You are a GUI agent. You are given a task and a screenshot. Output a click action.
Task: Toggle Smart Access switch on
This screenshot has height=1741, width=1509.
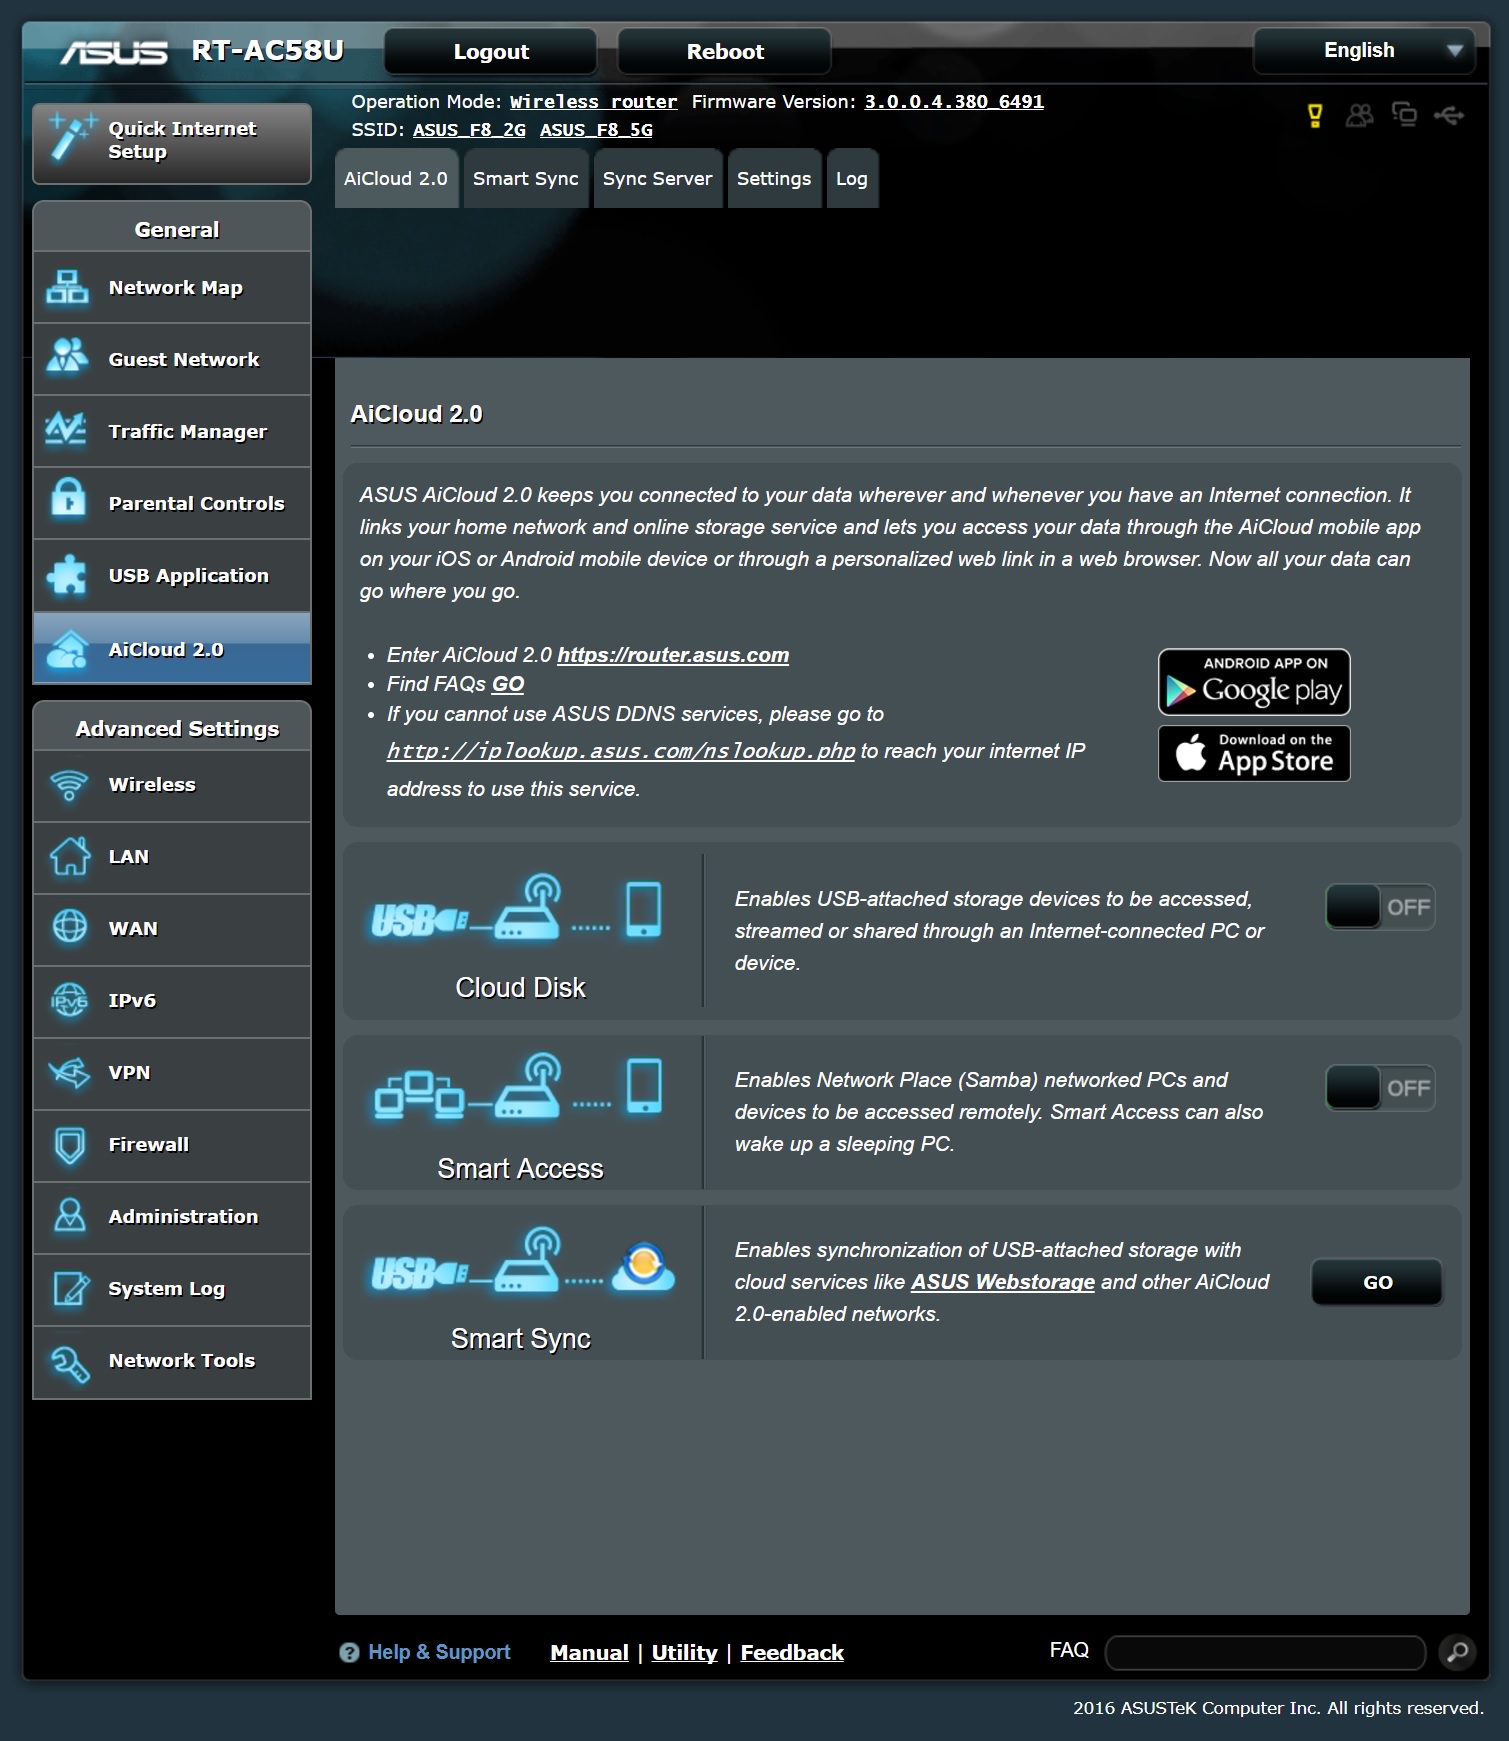click(x=1380, y=1088)
